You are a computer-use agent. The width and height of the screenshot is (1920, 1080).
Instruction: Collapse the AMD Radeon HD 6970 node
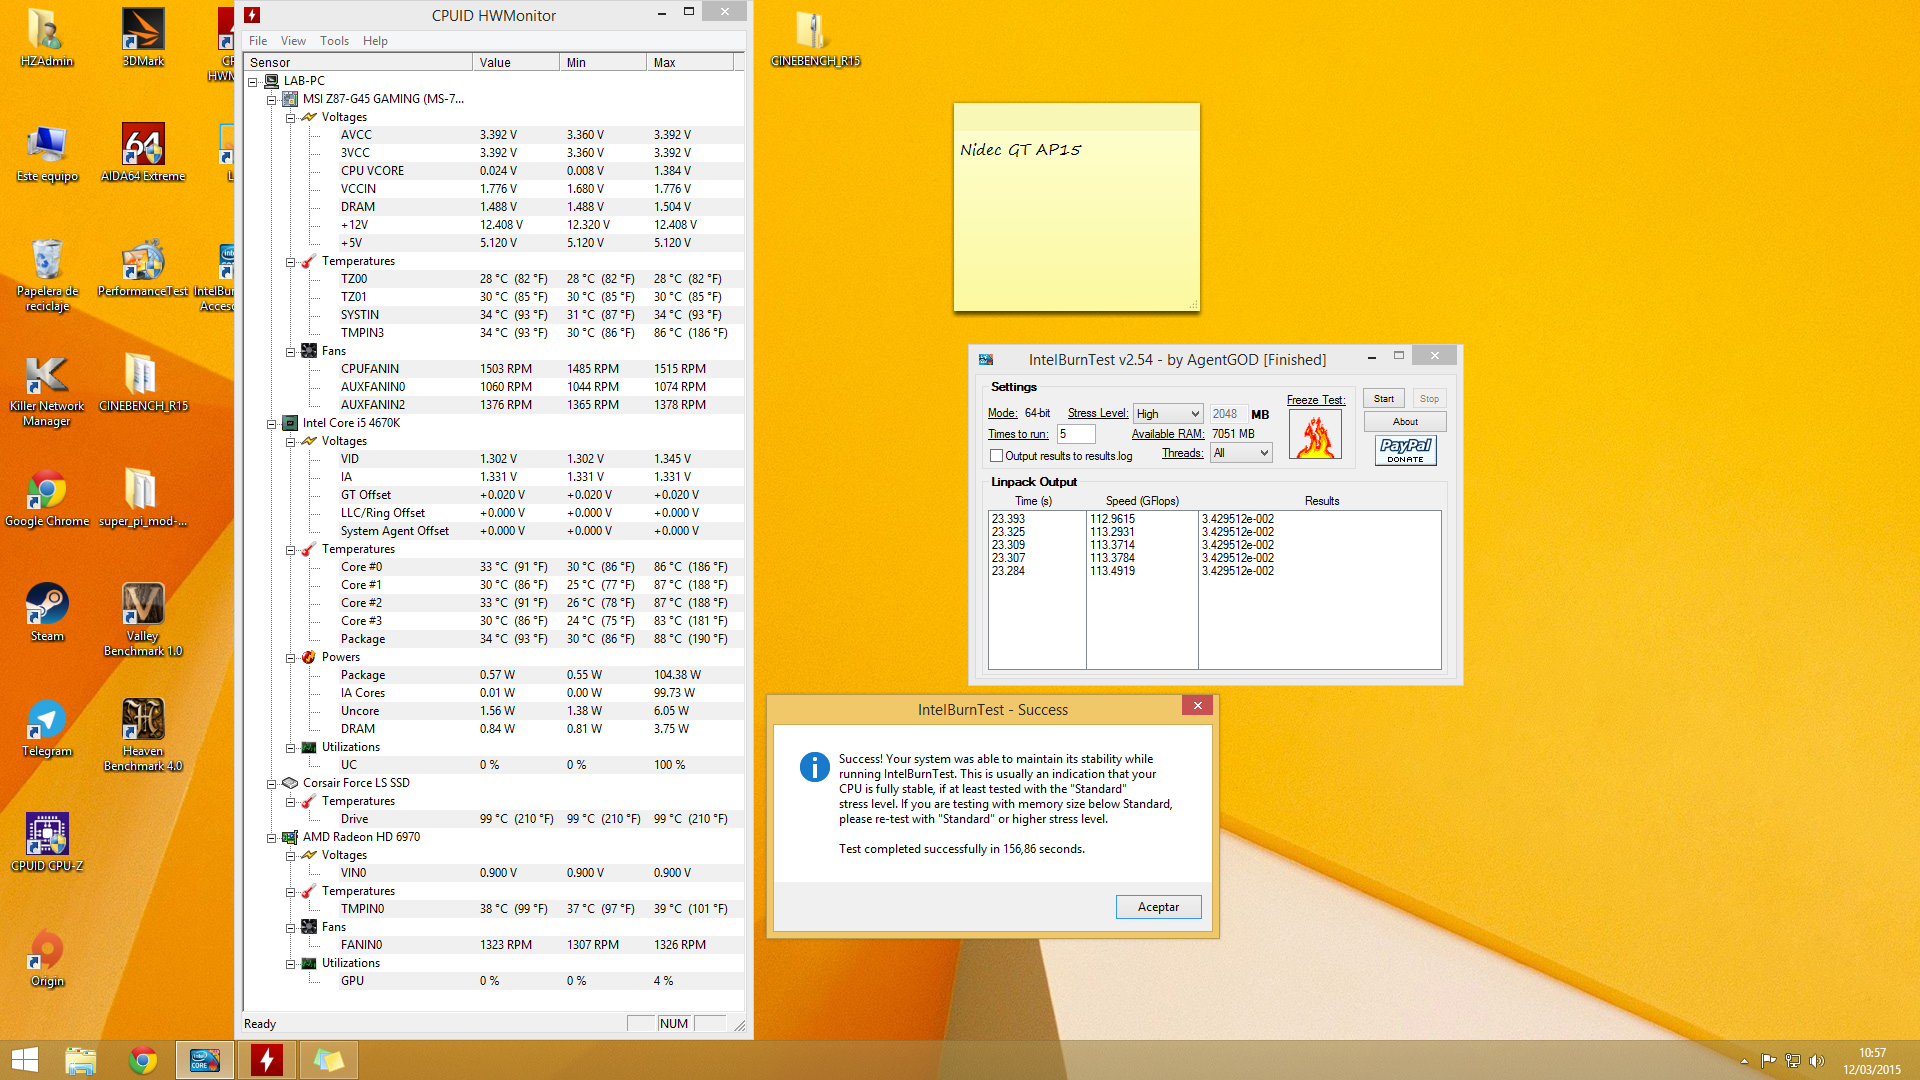(271, 837)
